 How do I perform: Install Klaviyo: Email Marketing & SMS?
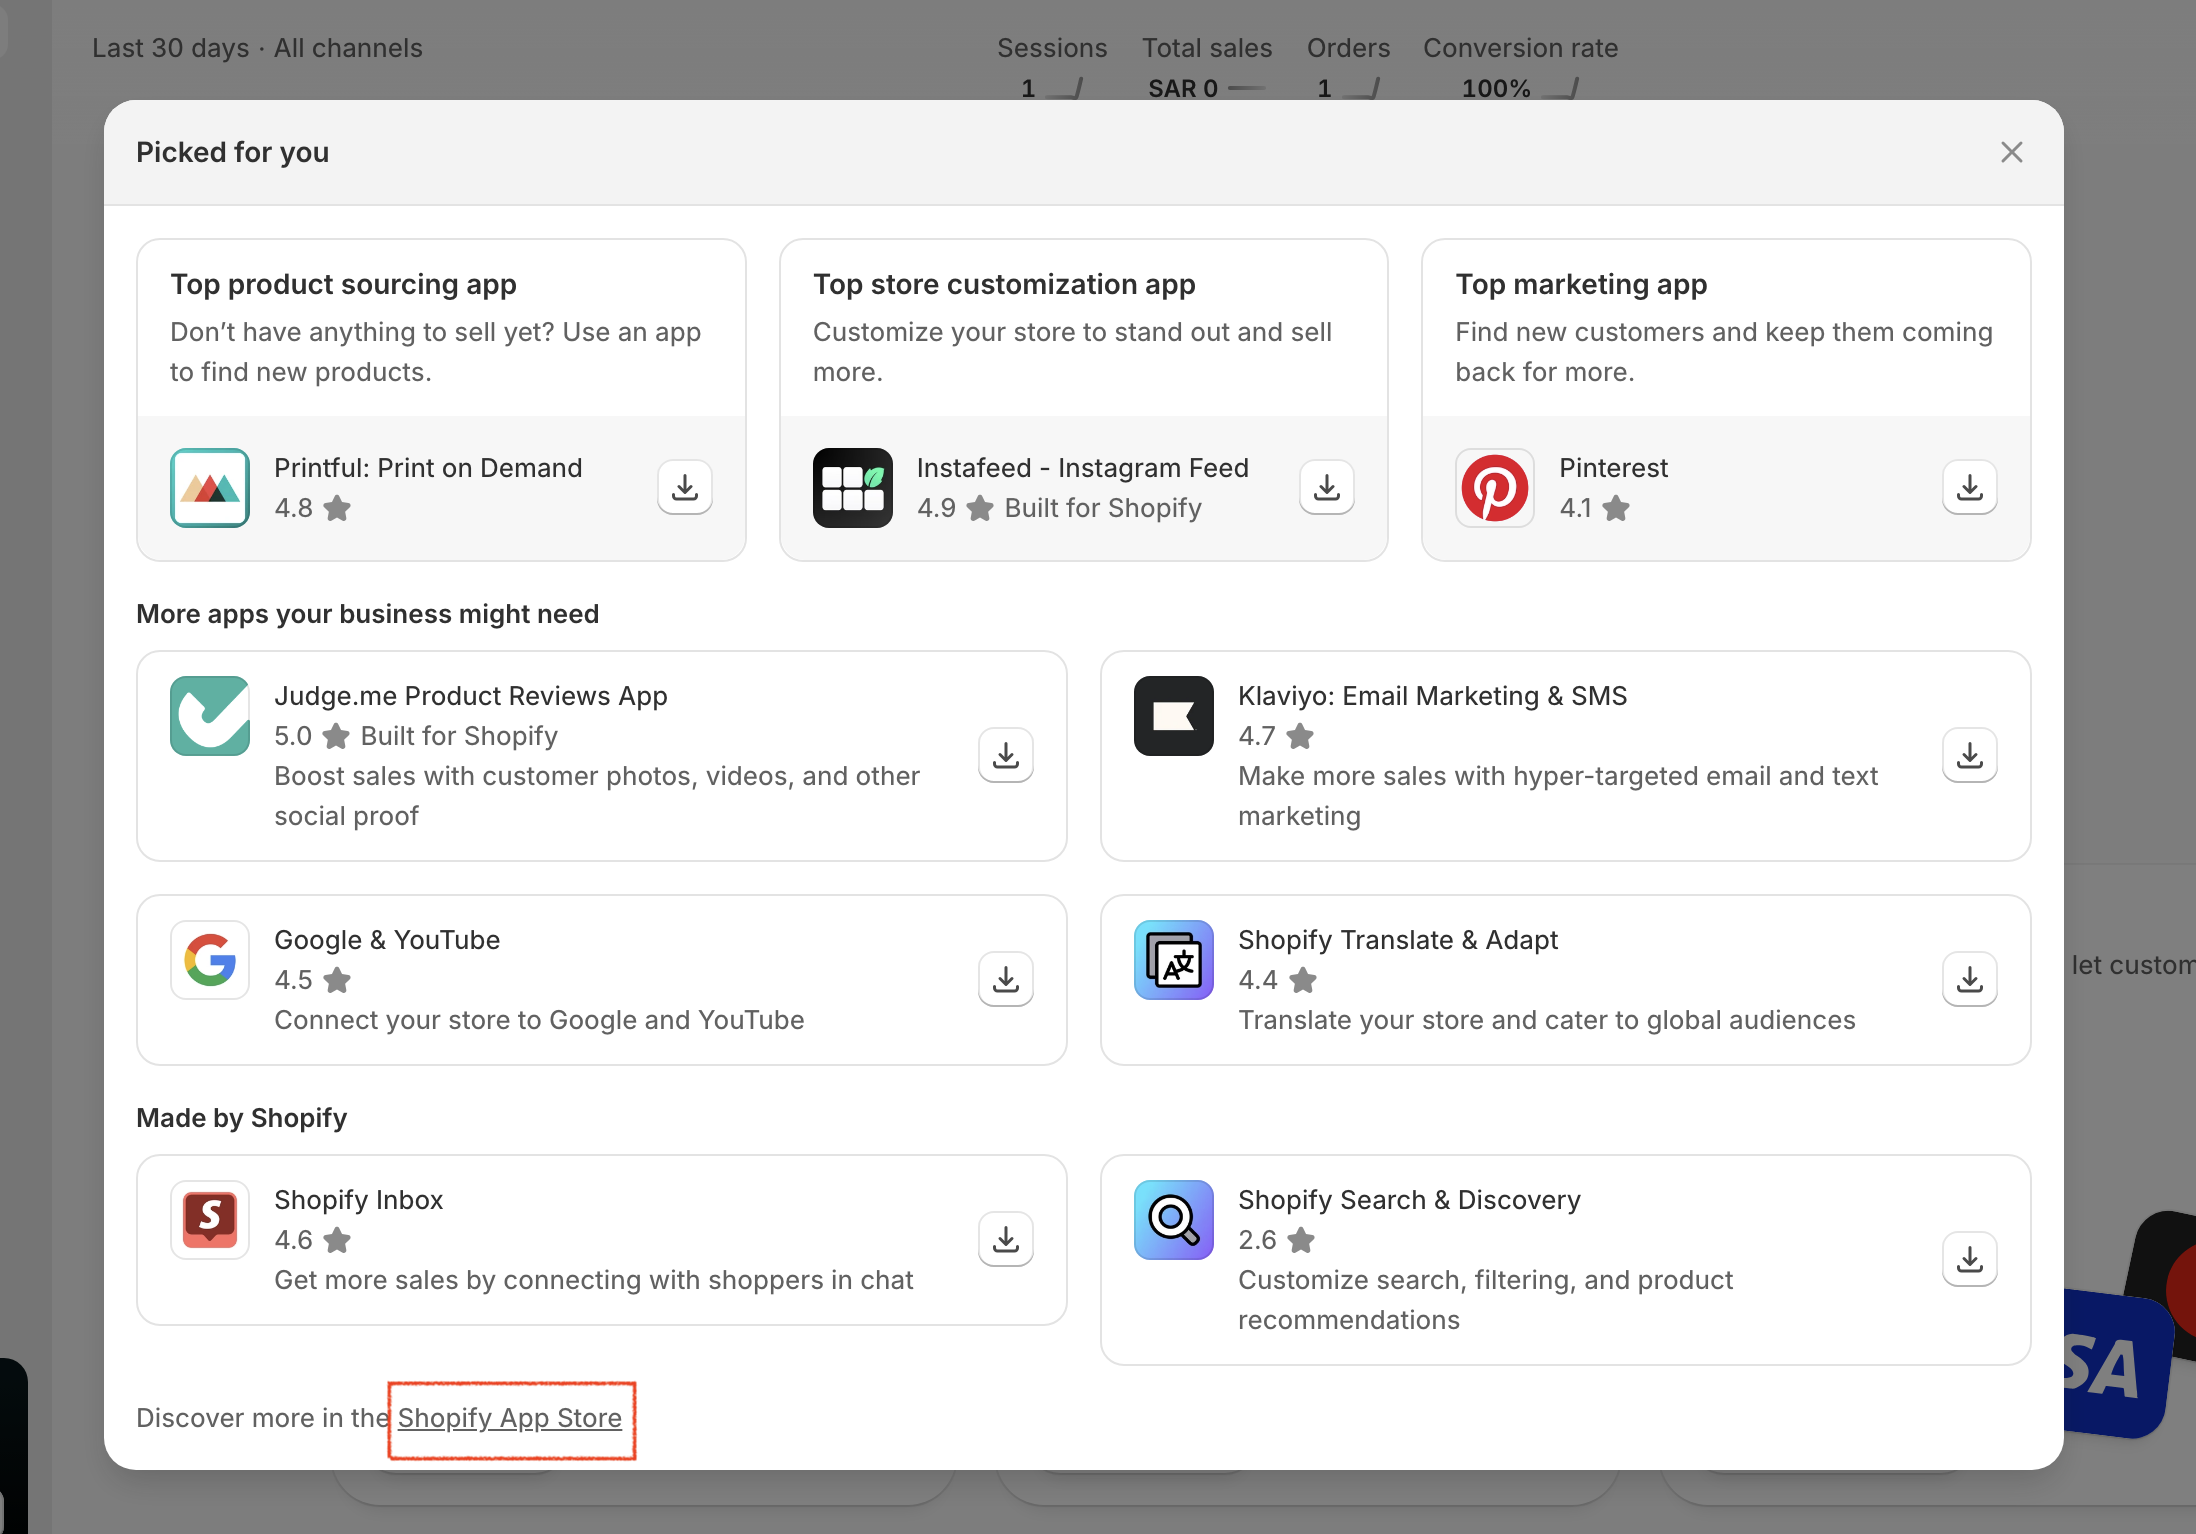tap(1970, 756)
